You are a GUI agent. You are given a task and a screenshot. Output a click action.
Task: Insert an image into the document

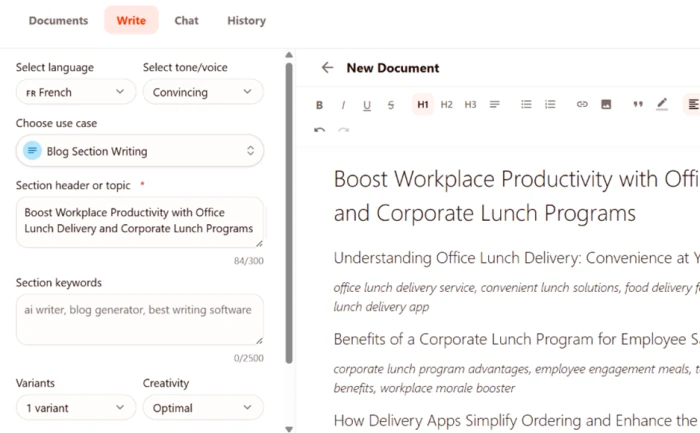click(x=606, y=104)
